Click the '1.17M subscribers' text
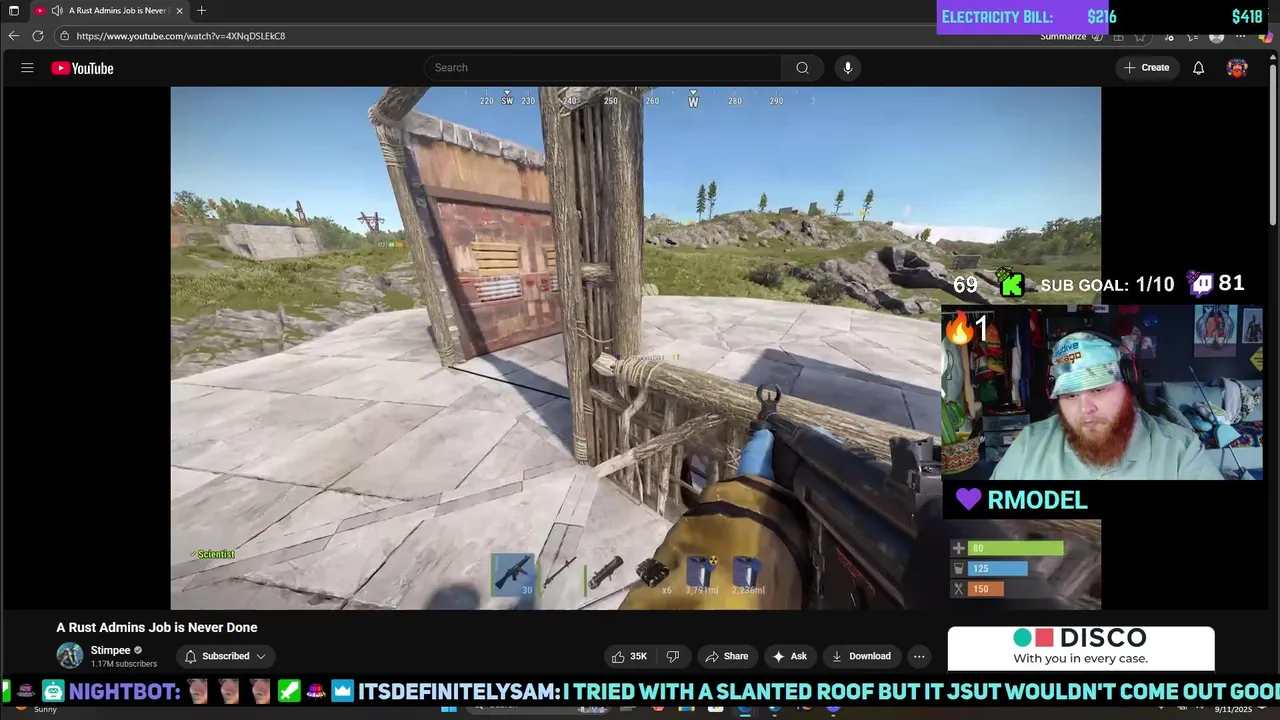1280x720 pixels. point(124,664)
